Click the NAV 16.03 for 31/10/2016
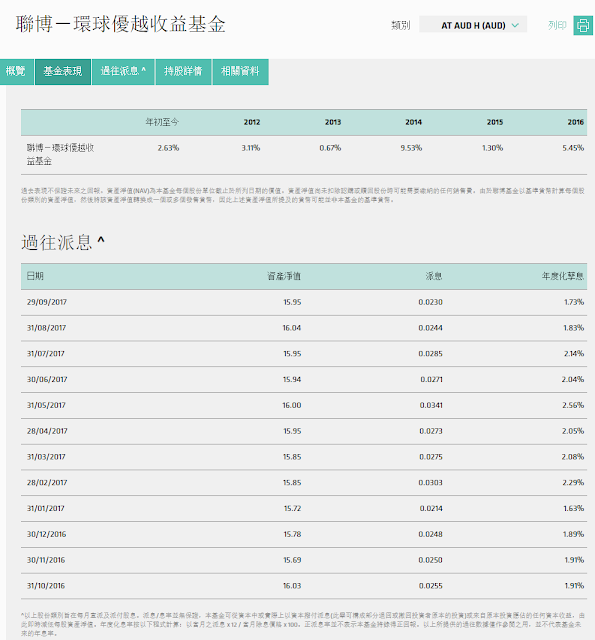Image resolution: width=595 pixels, height=640 pixels. (292, 586)
